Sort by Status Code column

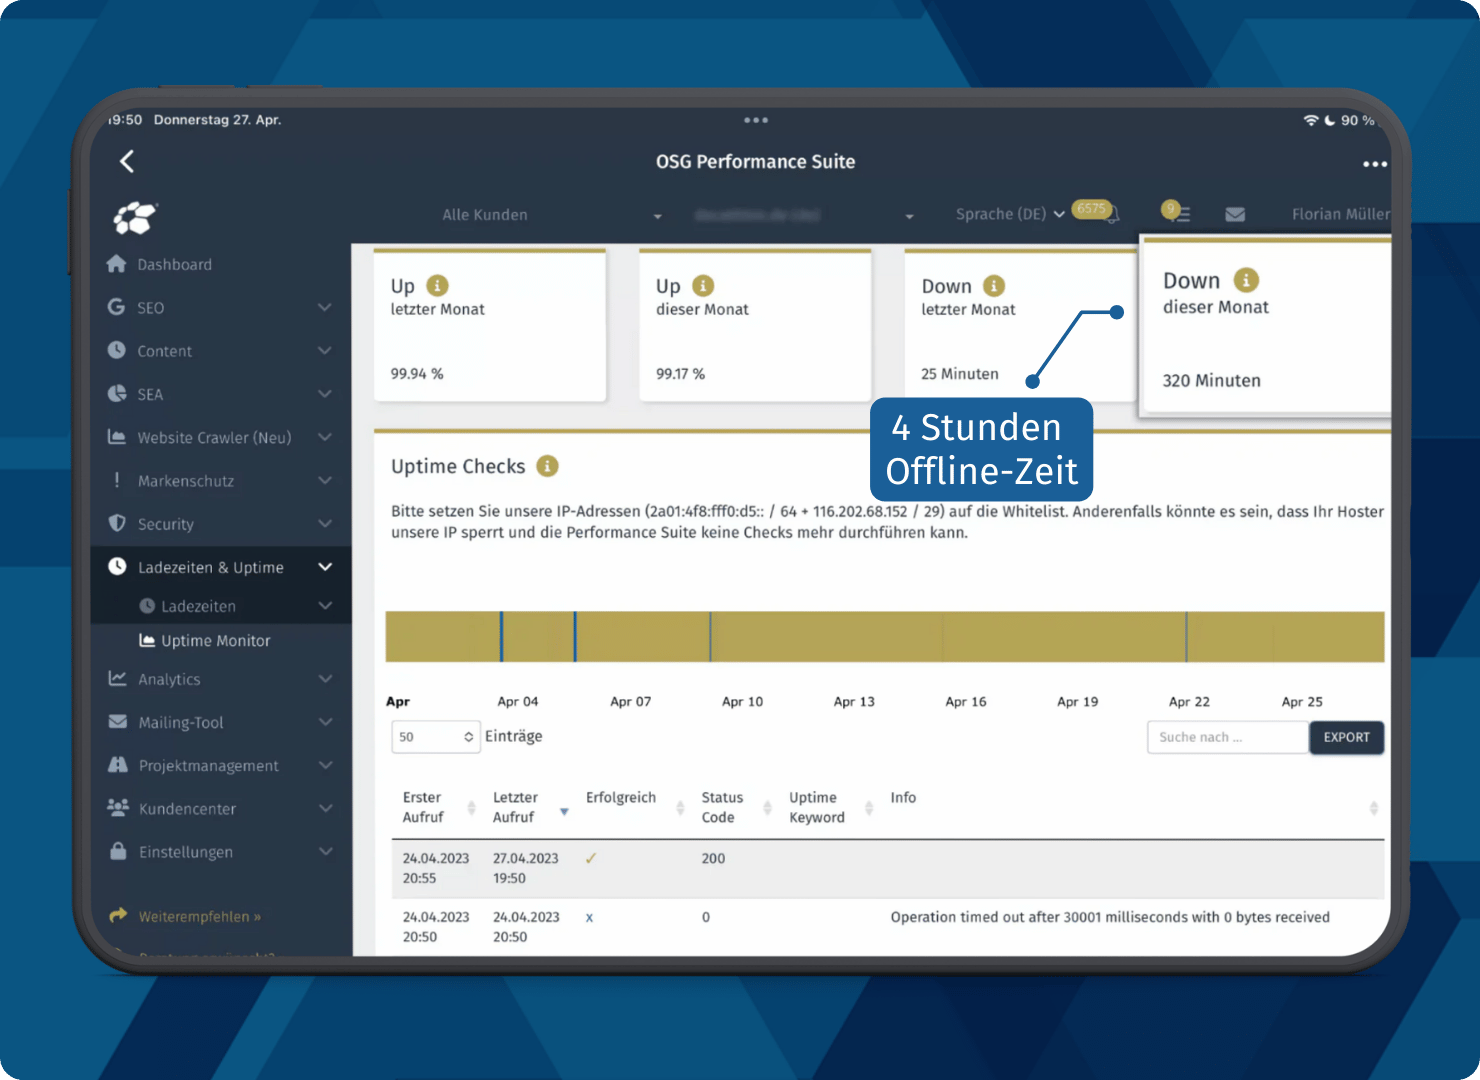click(736, 807)
